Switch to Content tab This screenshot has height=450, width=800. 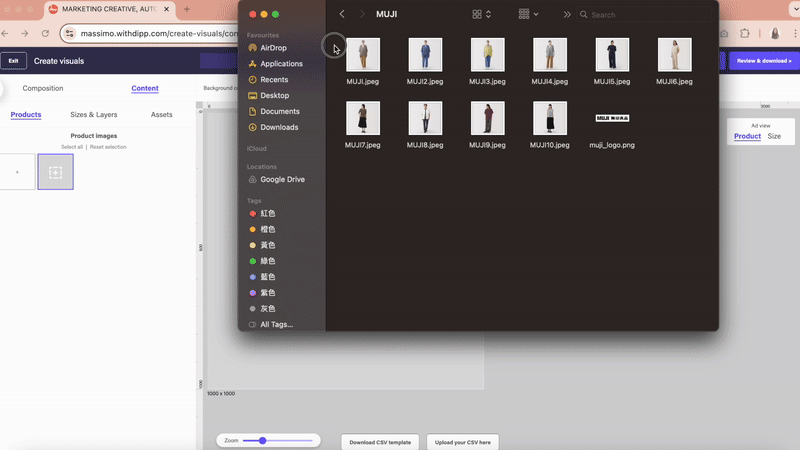145,88
